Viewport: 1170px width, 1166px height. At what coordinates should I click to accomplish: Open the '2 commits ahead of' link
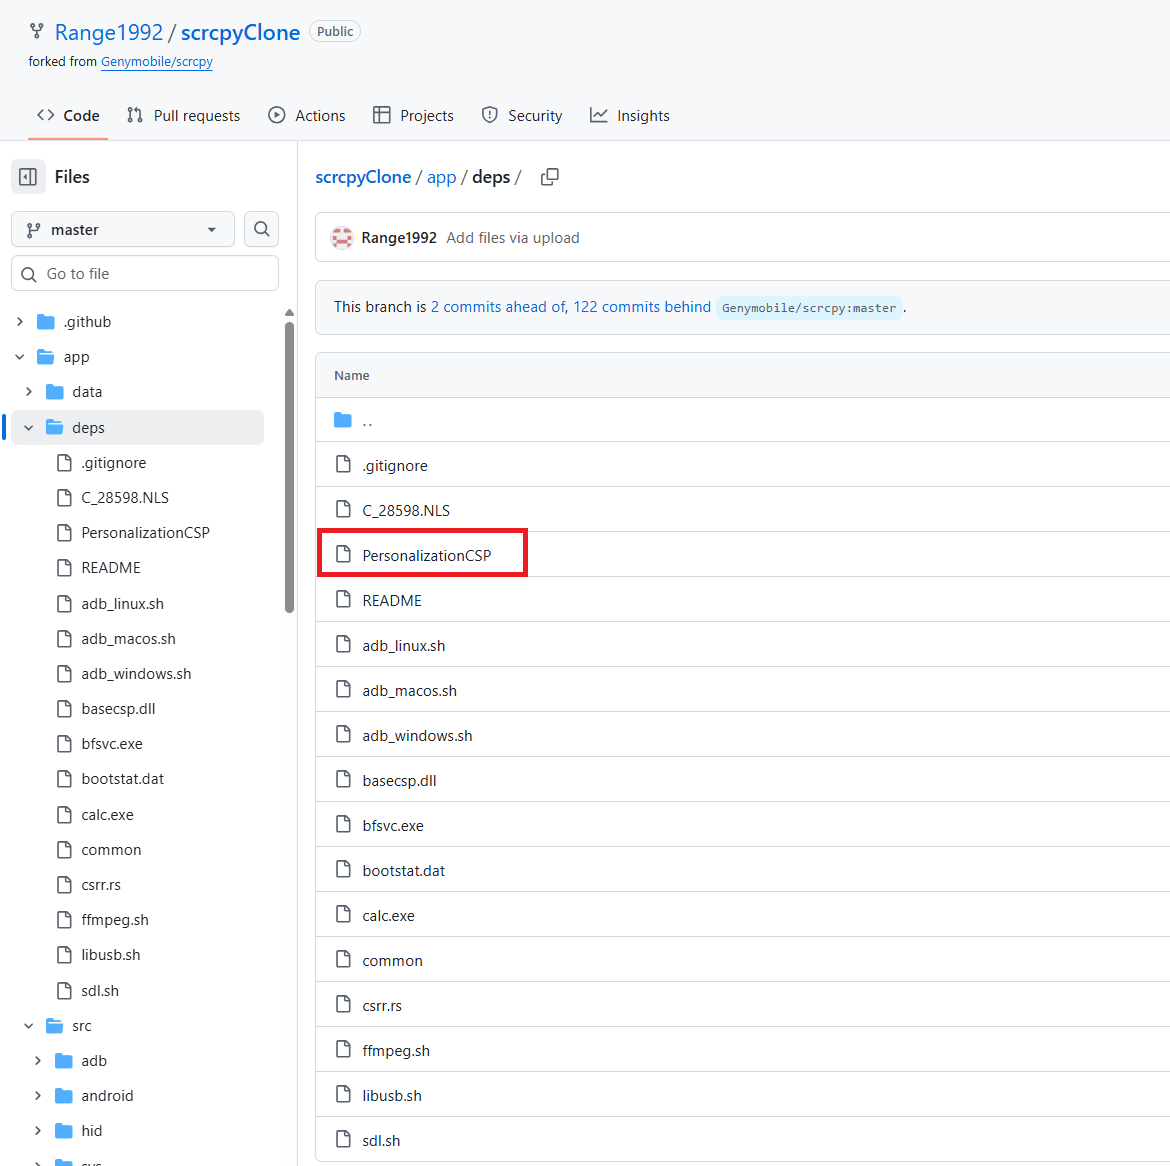498,307
